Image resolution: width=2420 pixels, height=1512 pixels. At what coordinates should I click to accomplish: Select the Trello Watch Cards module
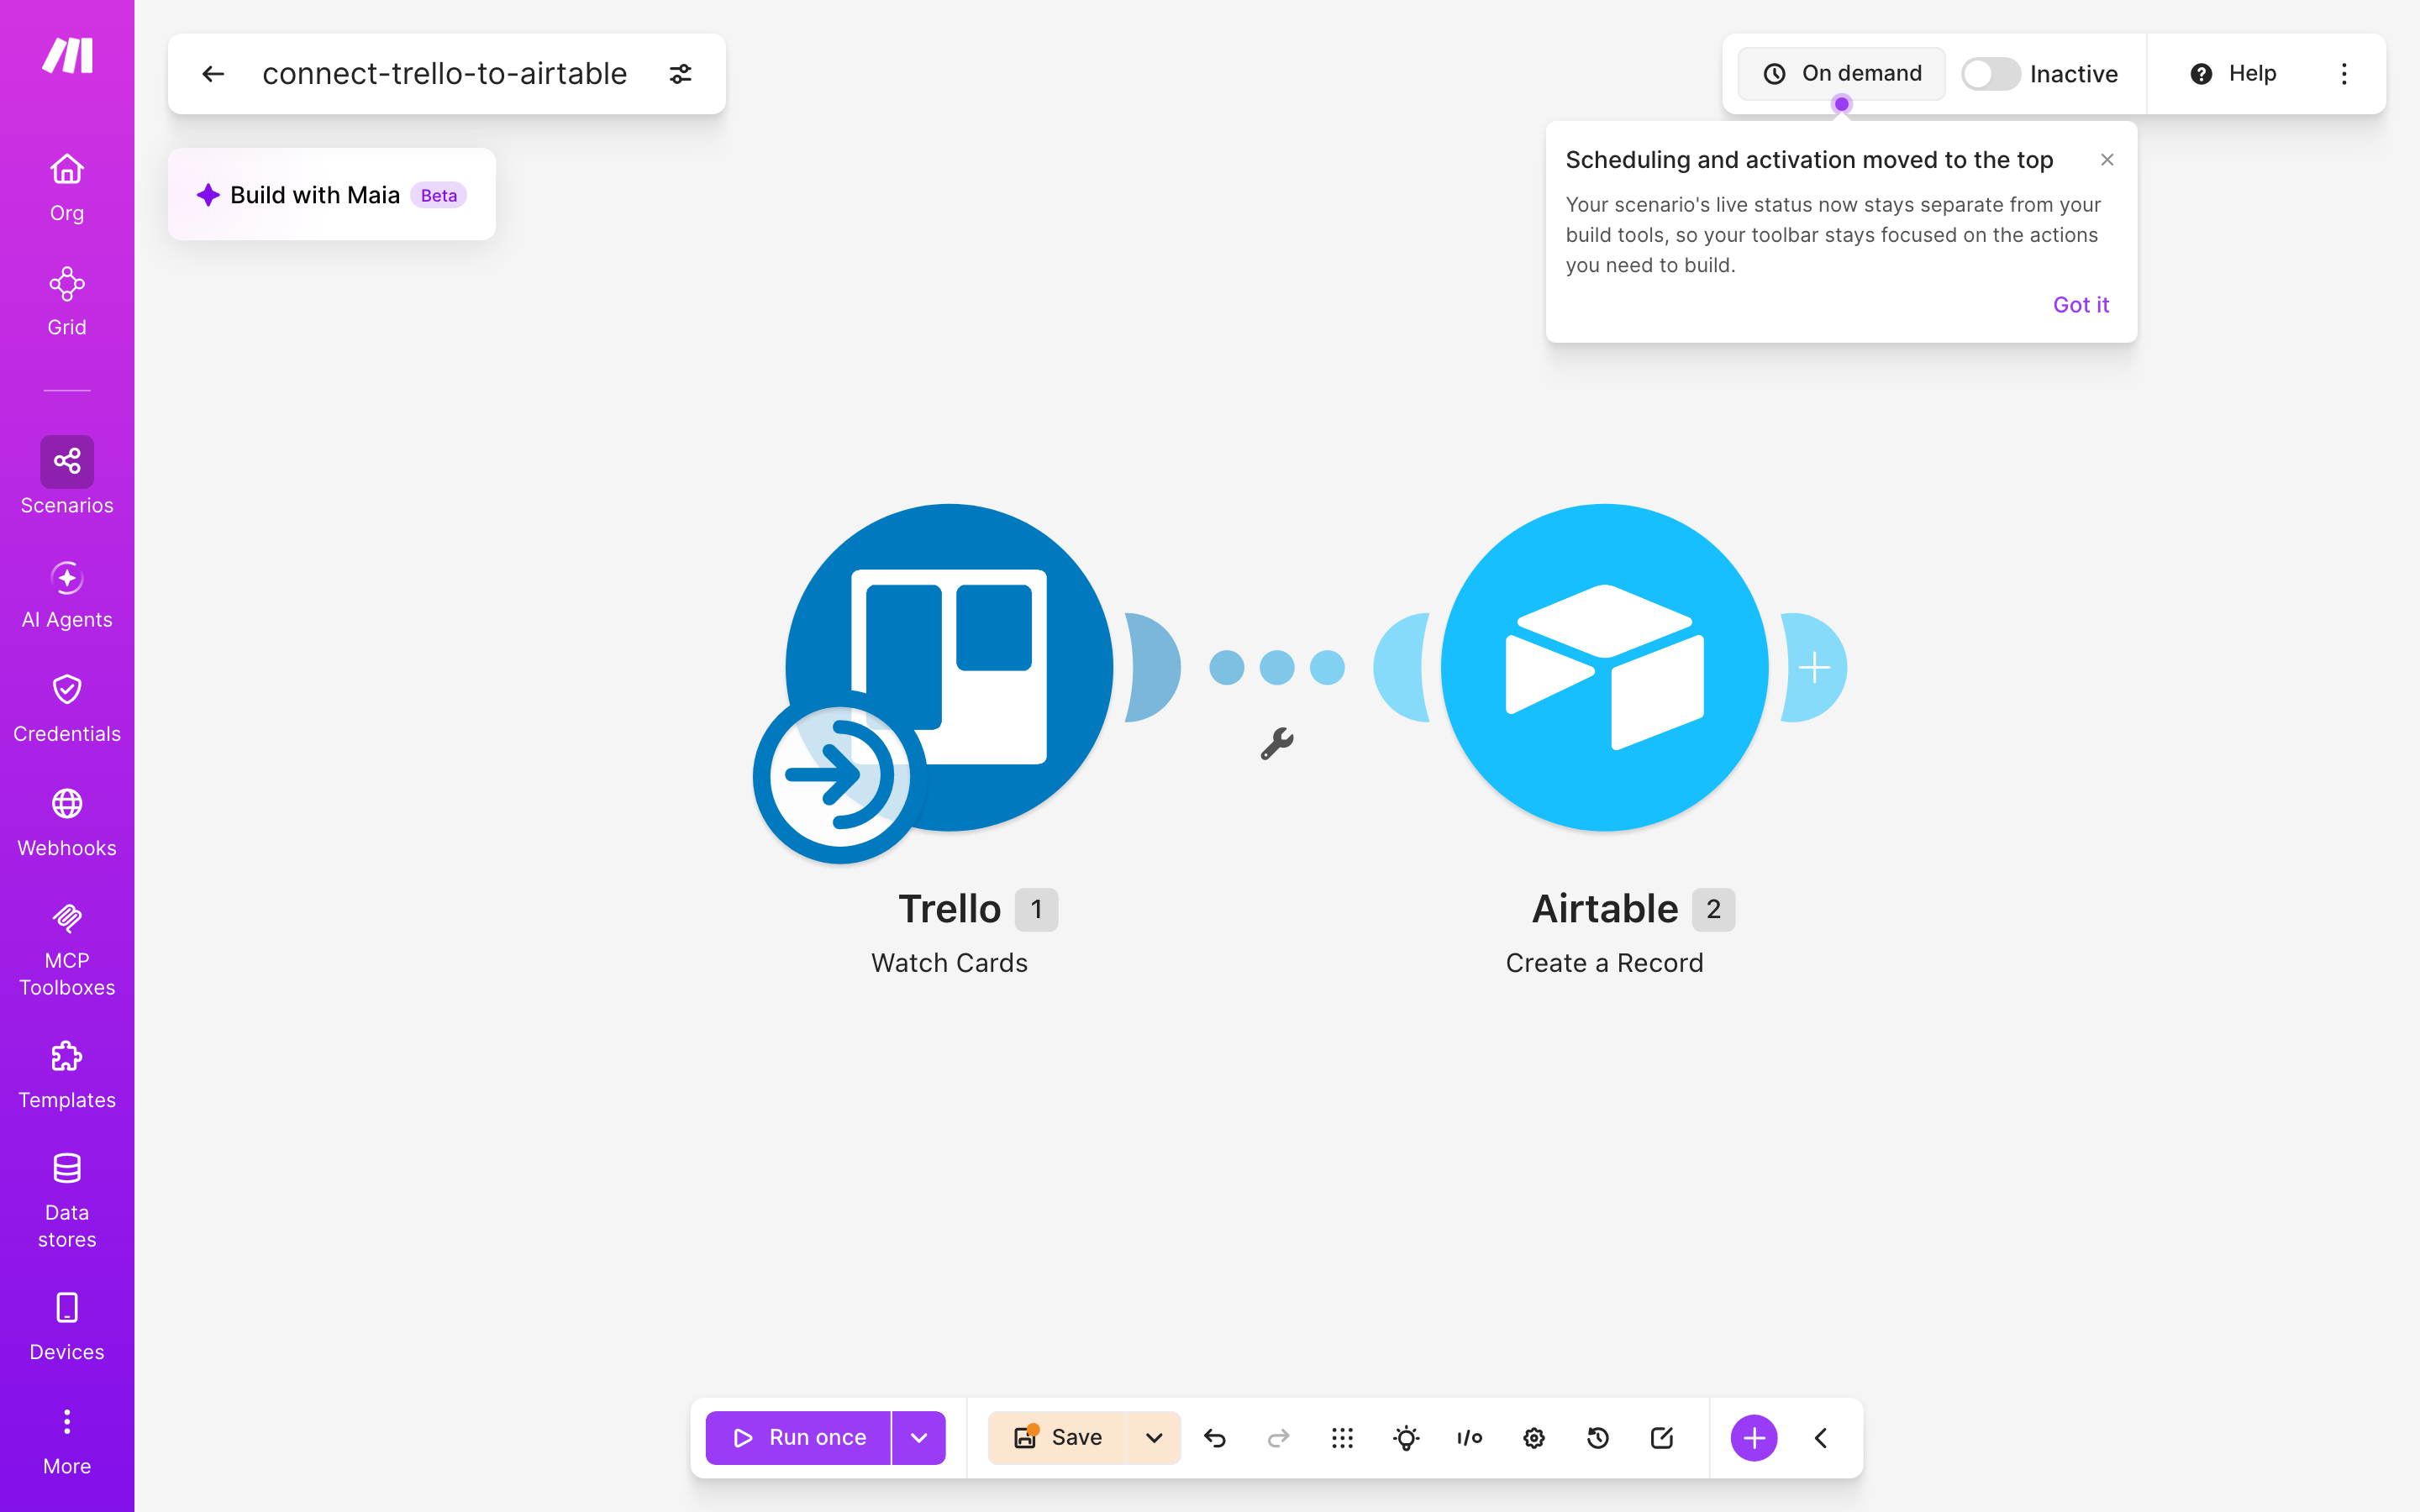click(x=949, y=667)
